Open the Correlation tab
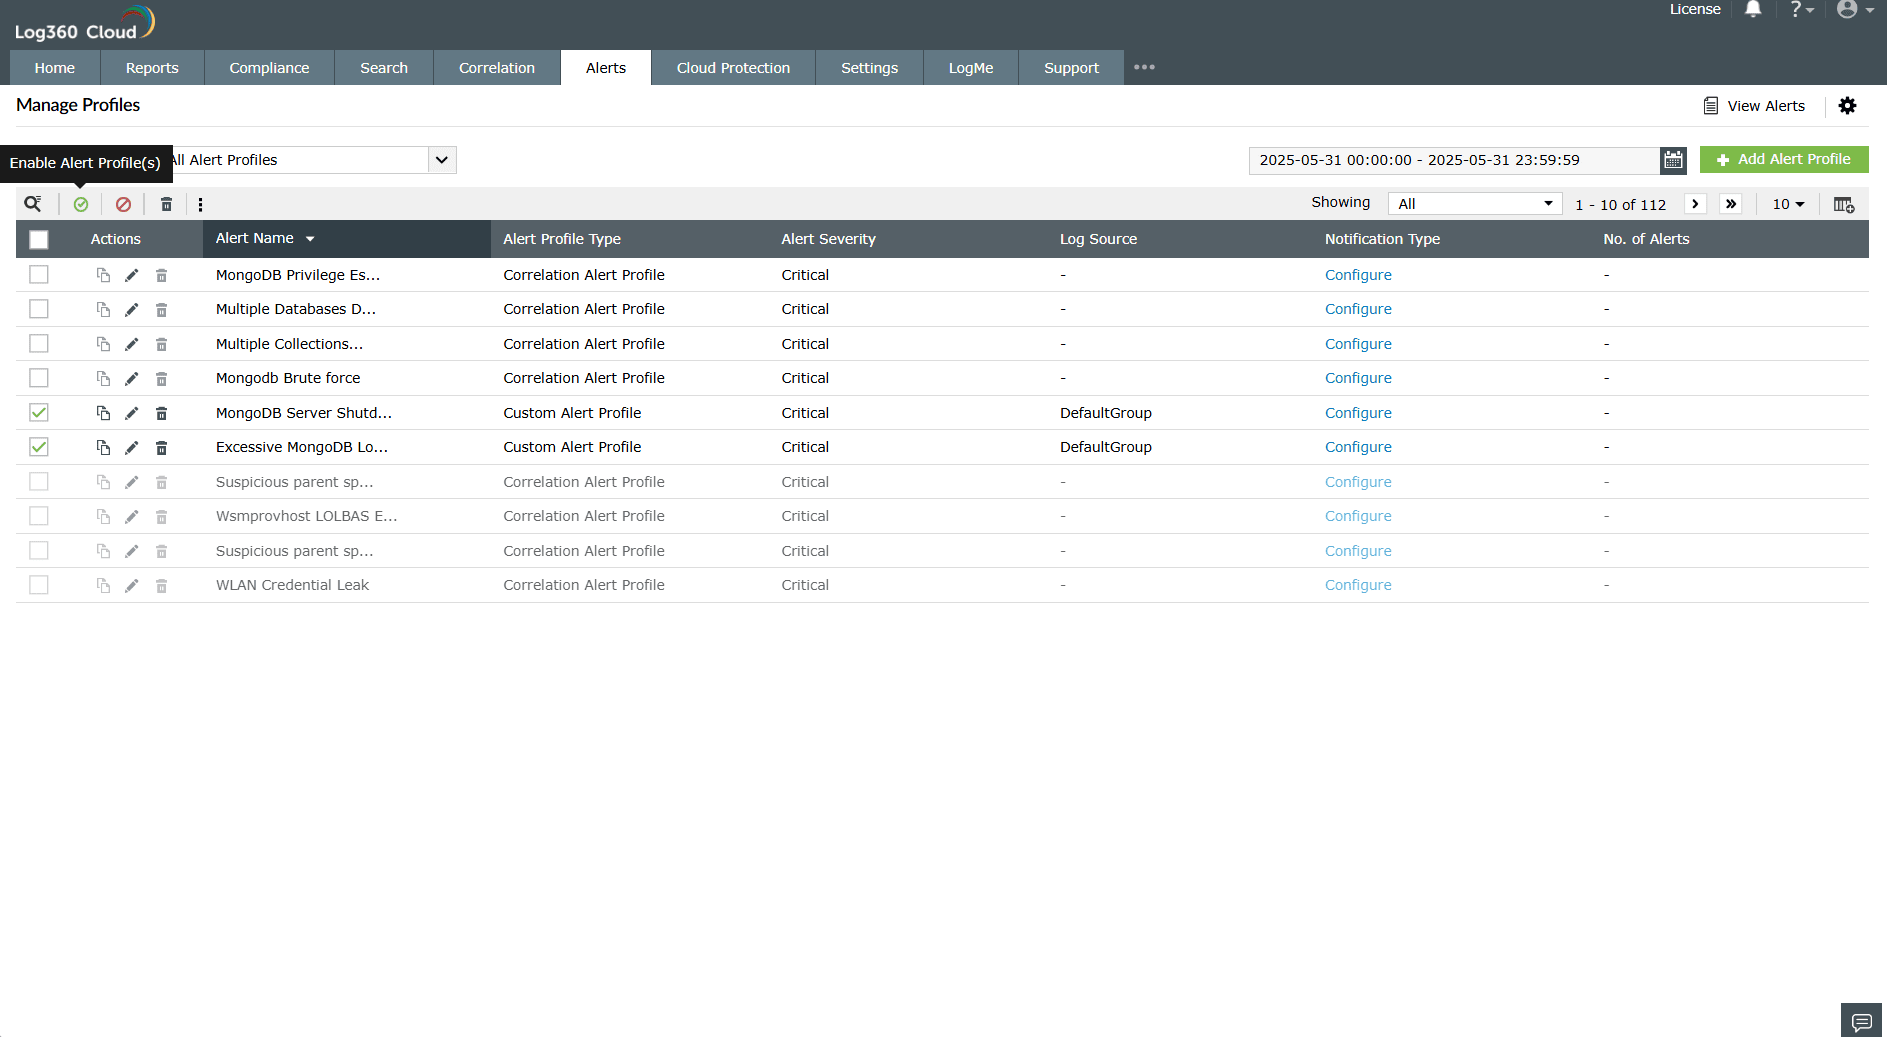The height and width of the screenshot is (1037, 1887). click(496, 67)
